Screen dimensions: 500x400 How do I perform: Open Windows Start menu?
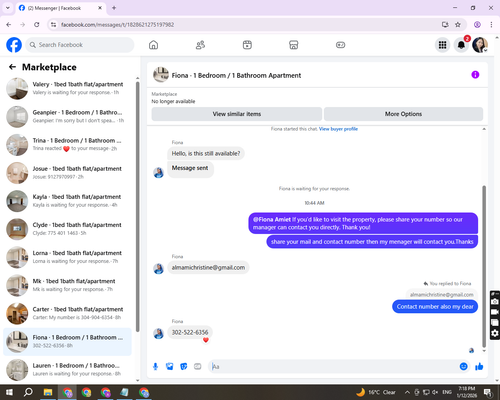[9, 392]
